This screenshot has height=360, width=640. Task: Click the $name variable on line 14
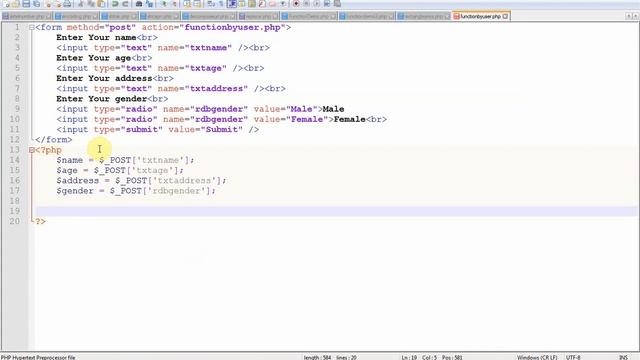[x=69, y=160]
